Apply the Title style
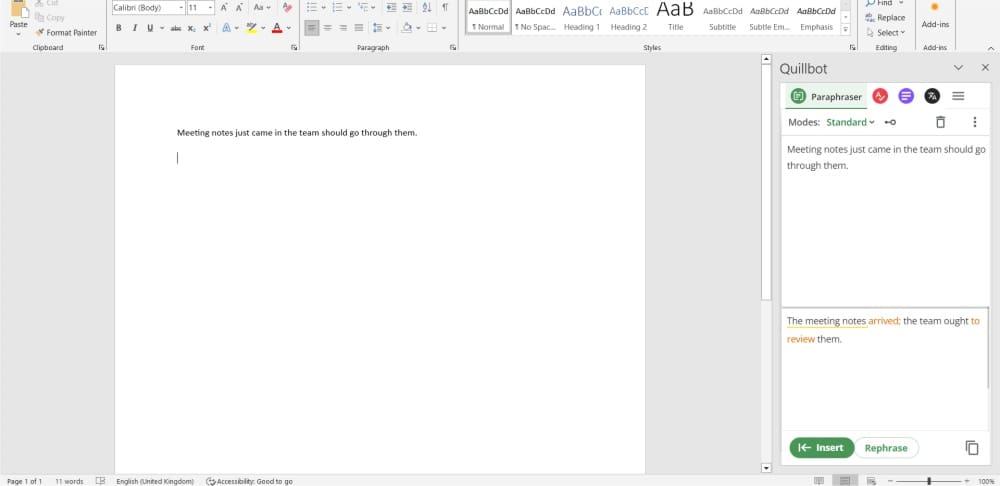The height and width of the screenshot is (486, 1000). click(x=675, y=18)
